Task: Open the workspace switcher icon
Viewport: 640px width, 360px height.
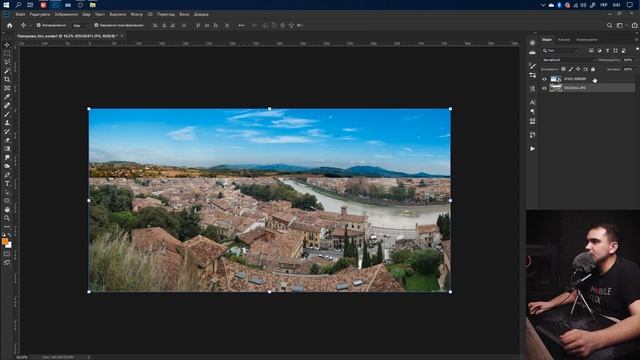Action: pyautogui.click(x=620, y=25)
